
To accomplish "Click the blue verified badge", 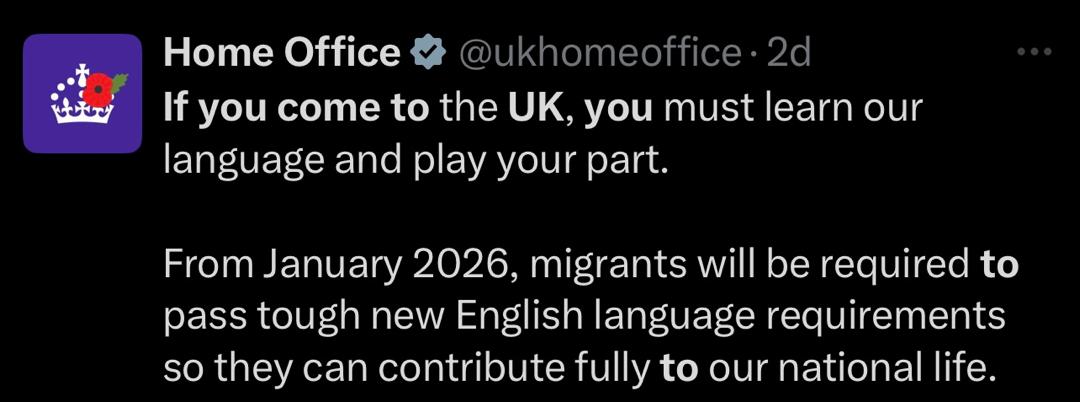I will click(x=429, y=53).
